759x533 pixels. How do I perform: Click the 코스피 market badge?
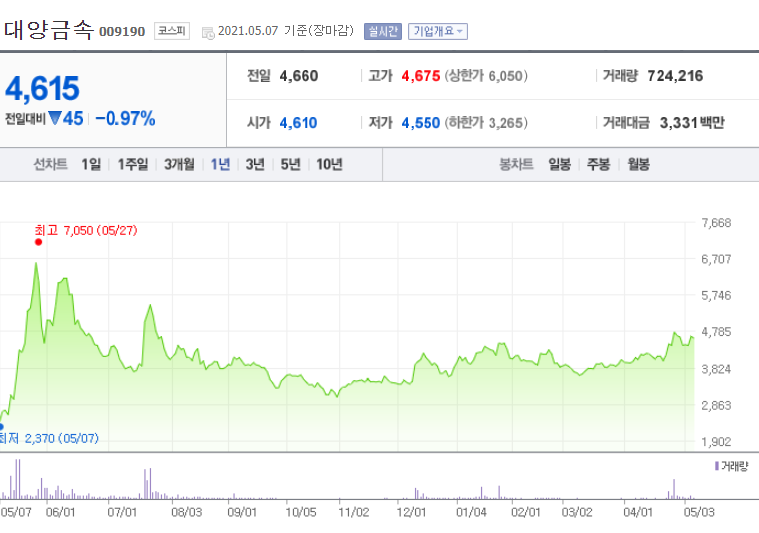[x=172, y=31]
